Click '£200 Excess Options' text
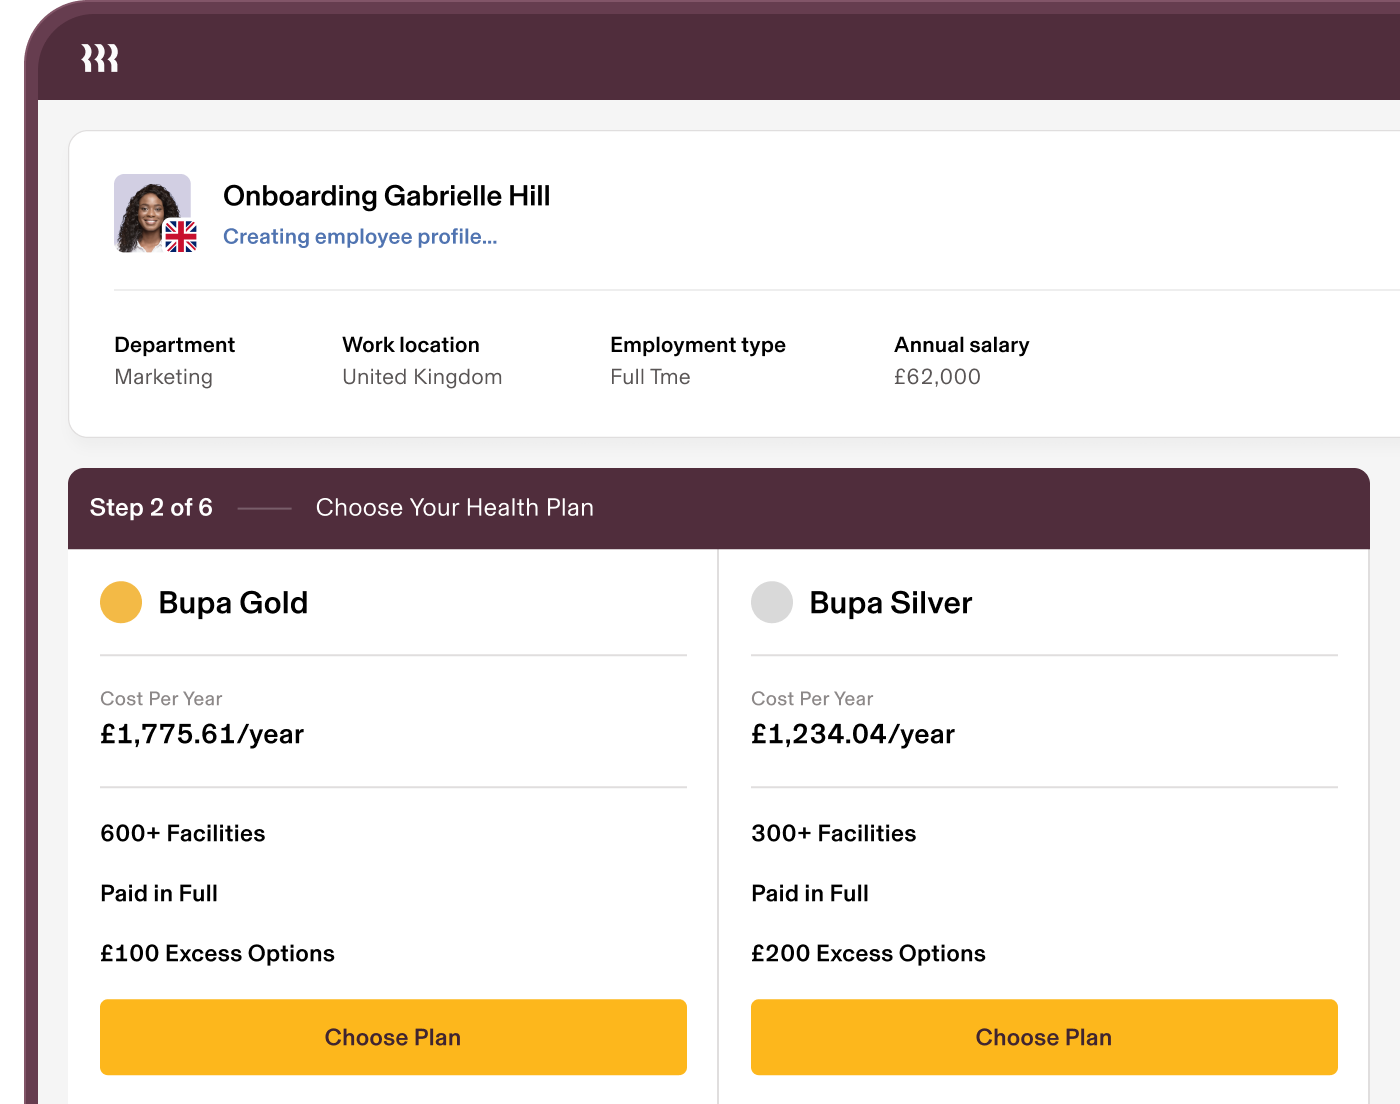 pos(868,953)
